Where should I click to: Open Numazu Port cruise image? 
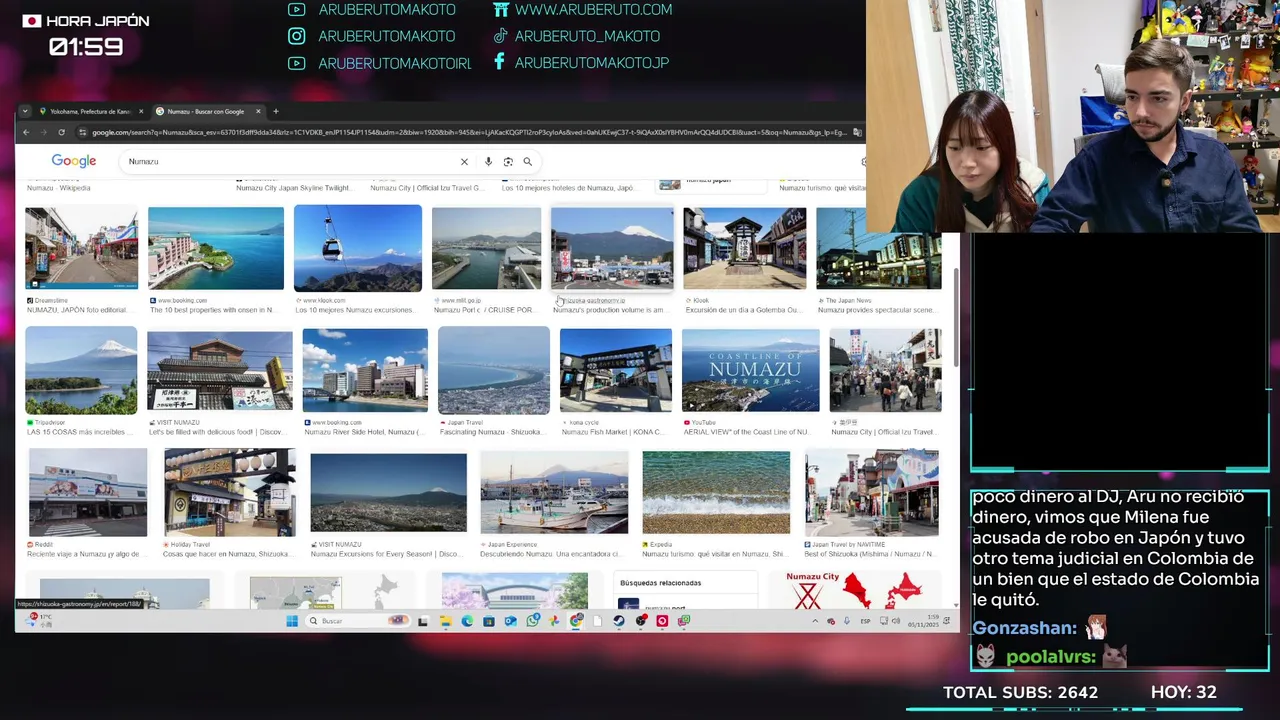click(486, 248)
